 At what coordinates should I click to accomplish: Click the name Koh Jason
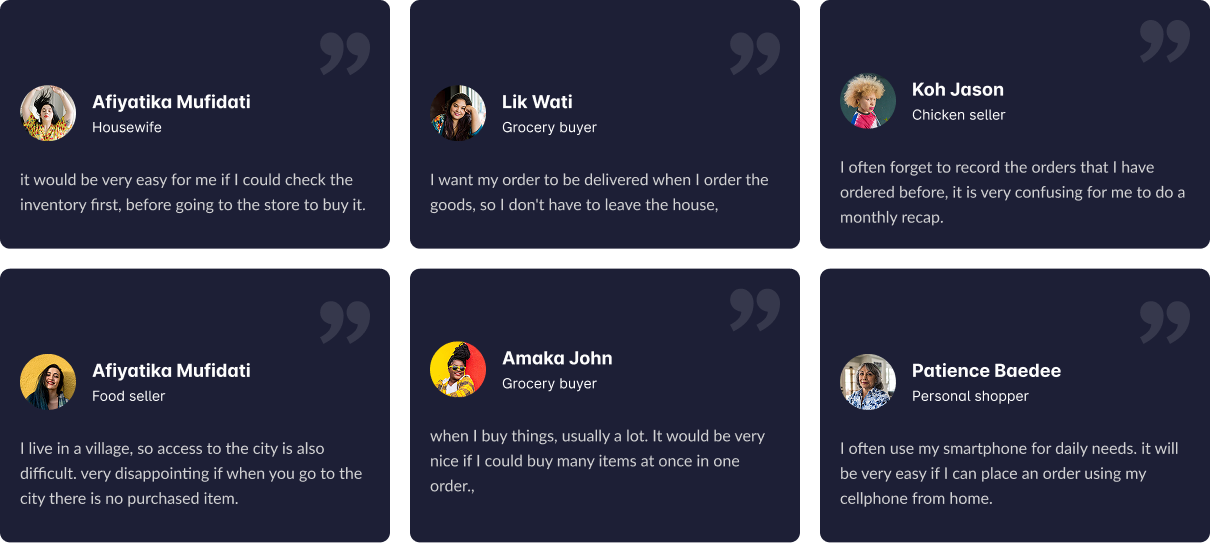(x=958, y=89)
